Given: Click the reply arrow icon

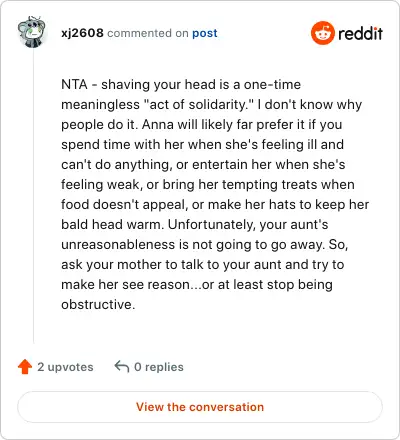Looking at the screenshot, I should click(122, 367).
